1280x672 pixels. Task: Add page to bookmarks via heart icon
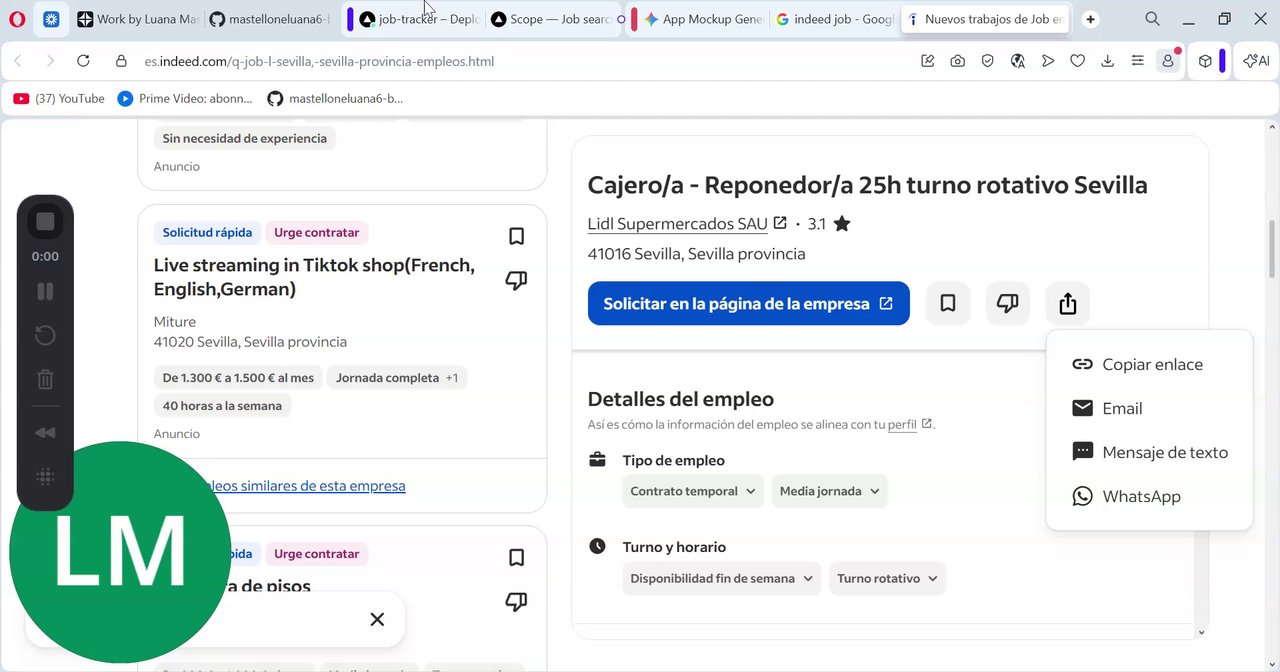[1078, 61]
